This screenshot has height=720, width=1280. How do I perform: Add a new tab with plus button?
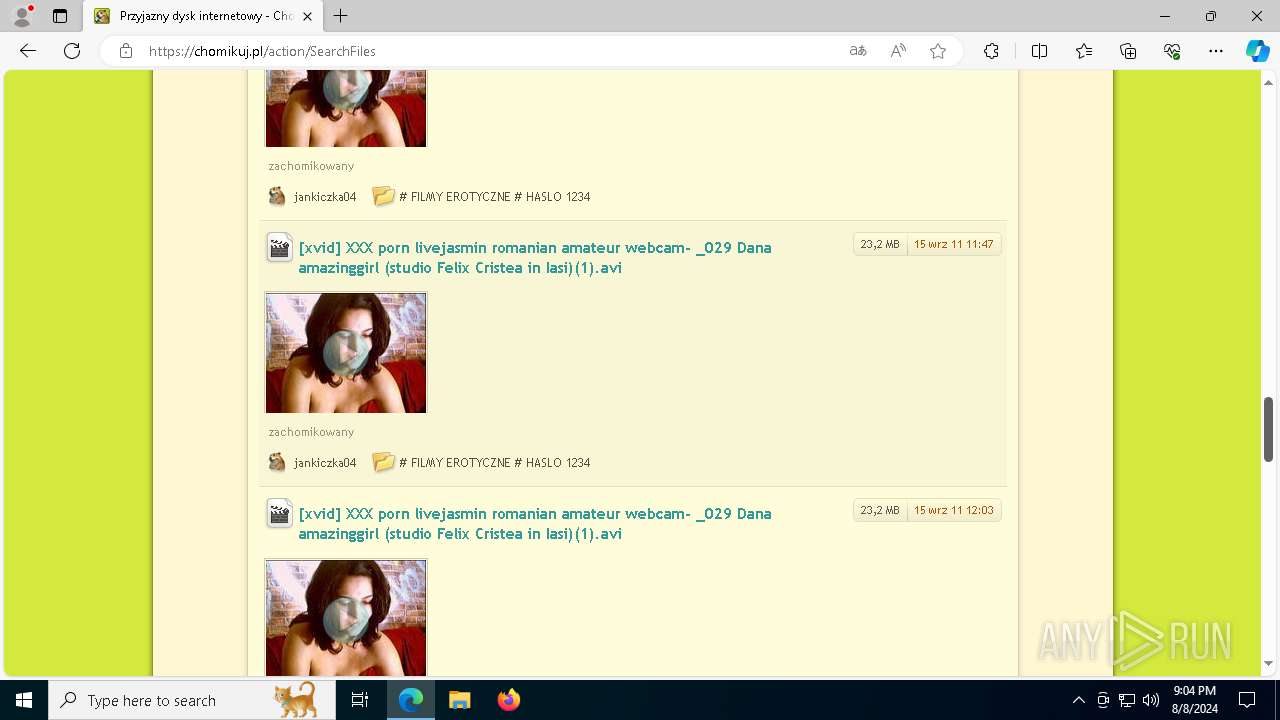(x=341, y=16)
